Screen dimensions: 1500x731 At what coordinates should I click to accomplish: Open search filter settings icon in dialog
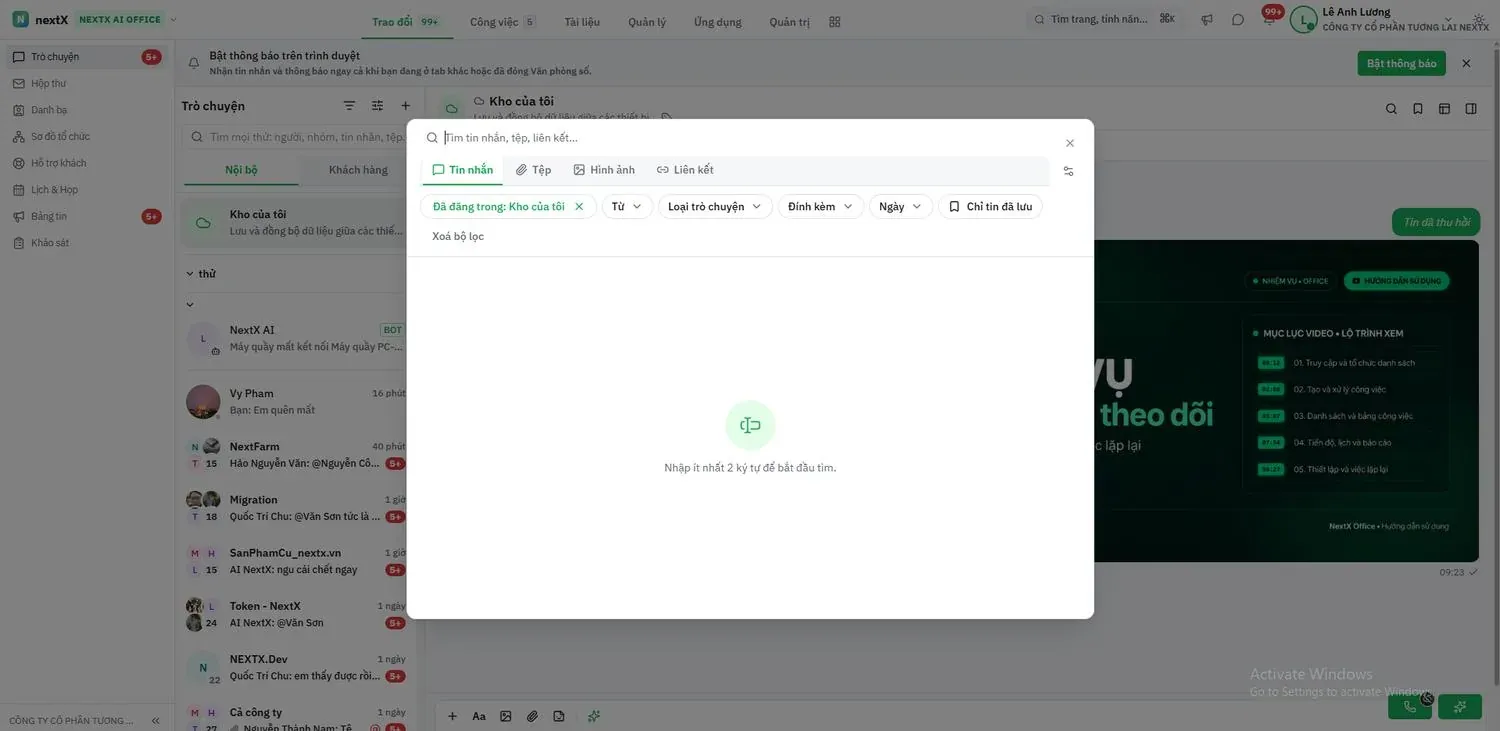[x=1068, y=171]
